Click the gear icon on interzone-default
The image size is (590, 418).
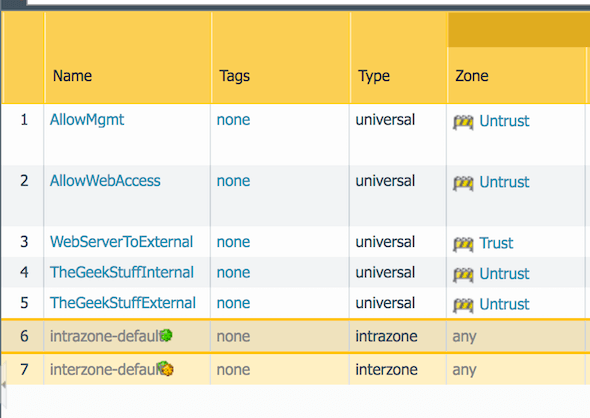[166, 368]
